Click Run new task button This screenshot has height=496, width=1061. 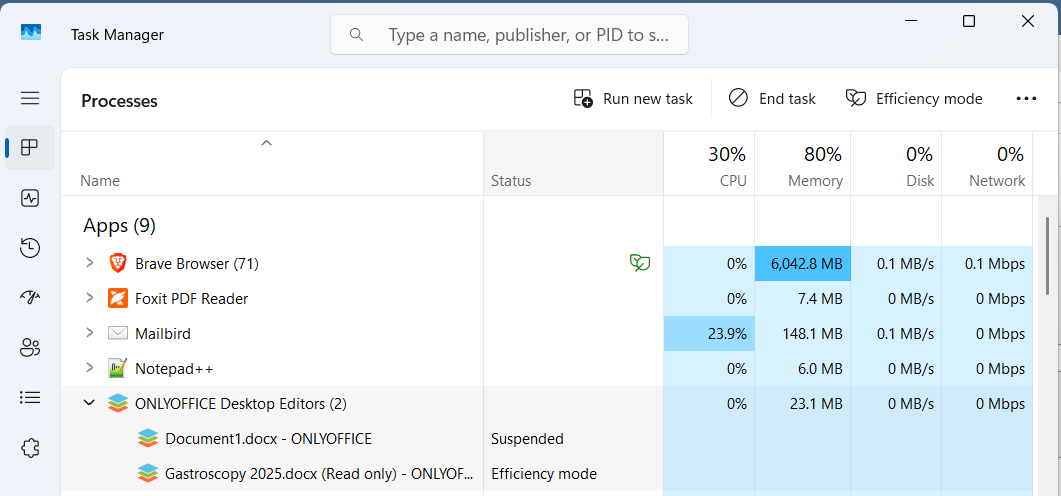633,99
